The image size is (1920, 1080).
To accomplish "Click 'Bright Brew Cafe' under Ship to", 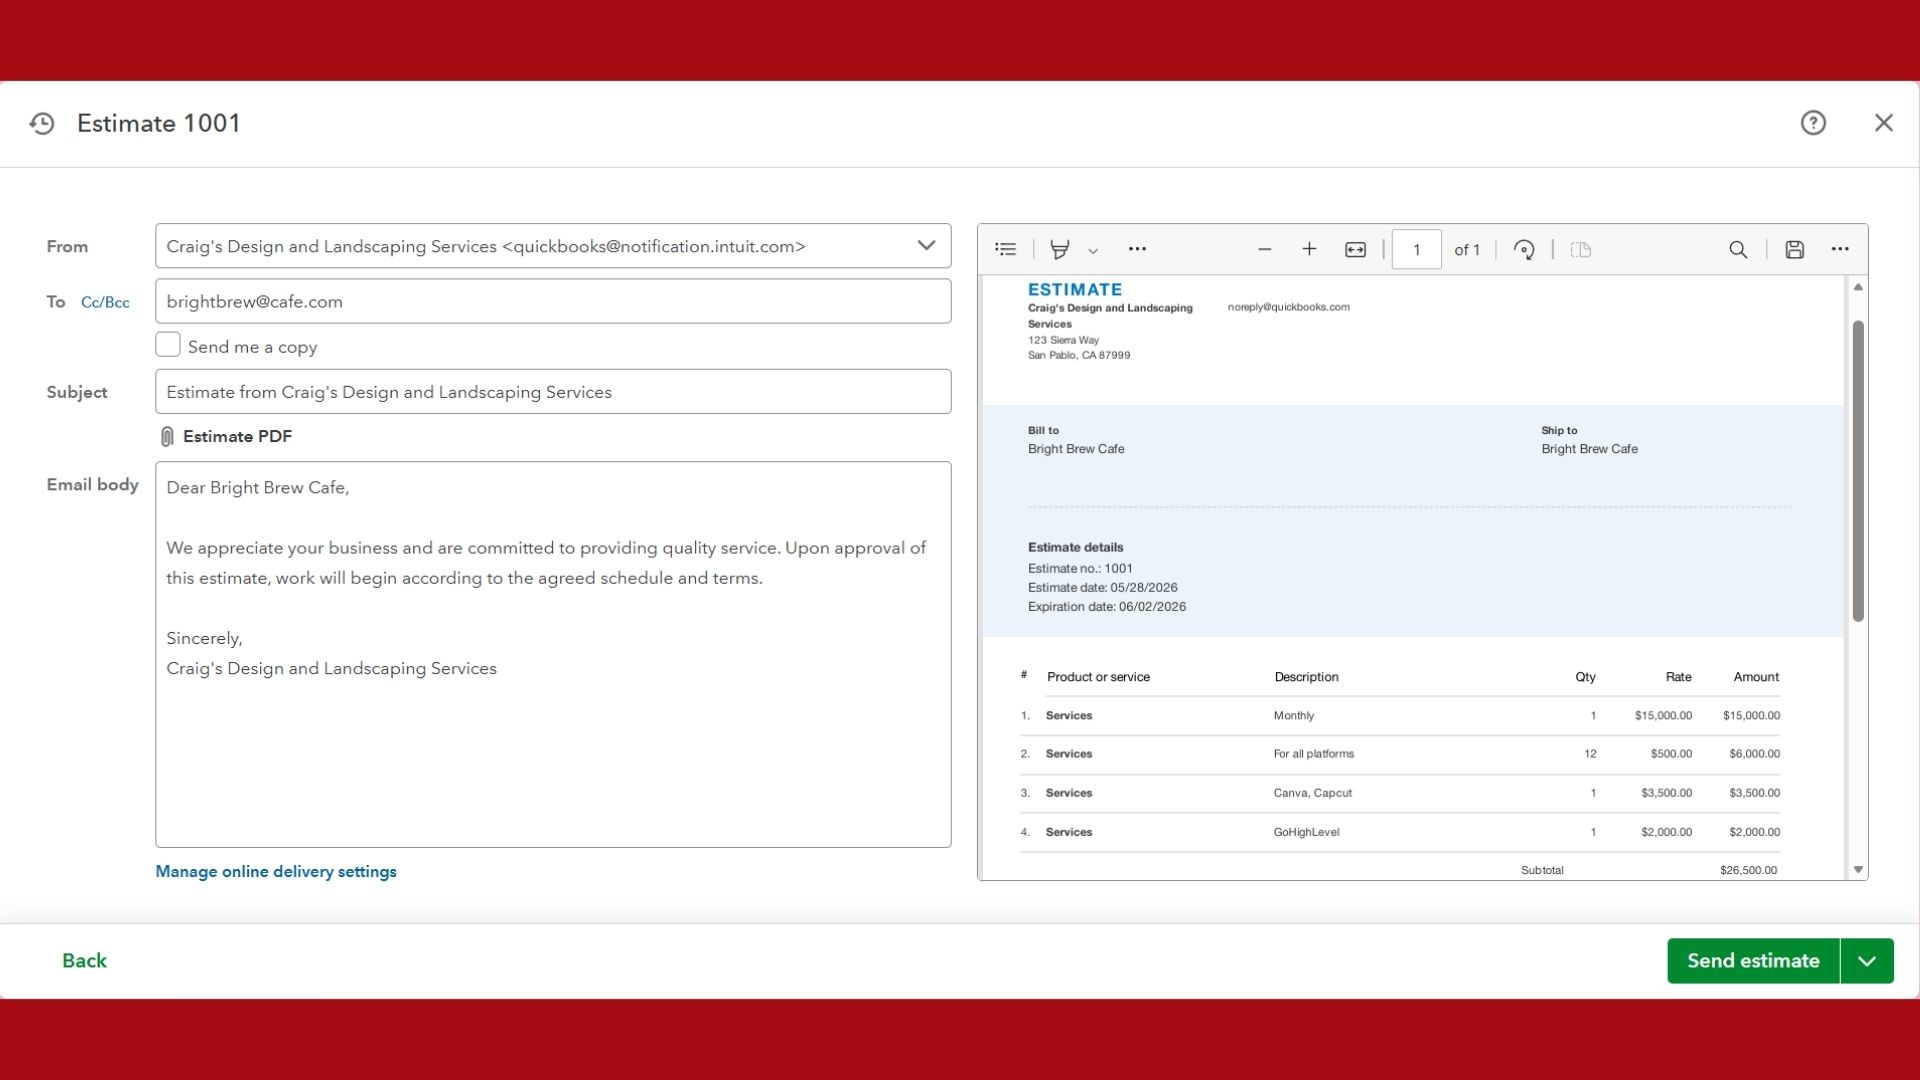I will tap(1589, 449).
